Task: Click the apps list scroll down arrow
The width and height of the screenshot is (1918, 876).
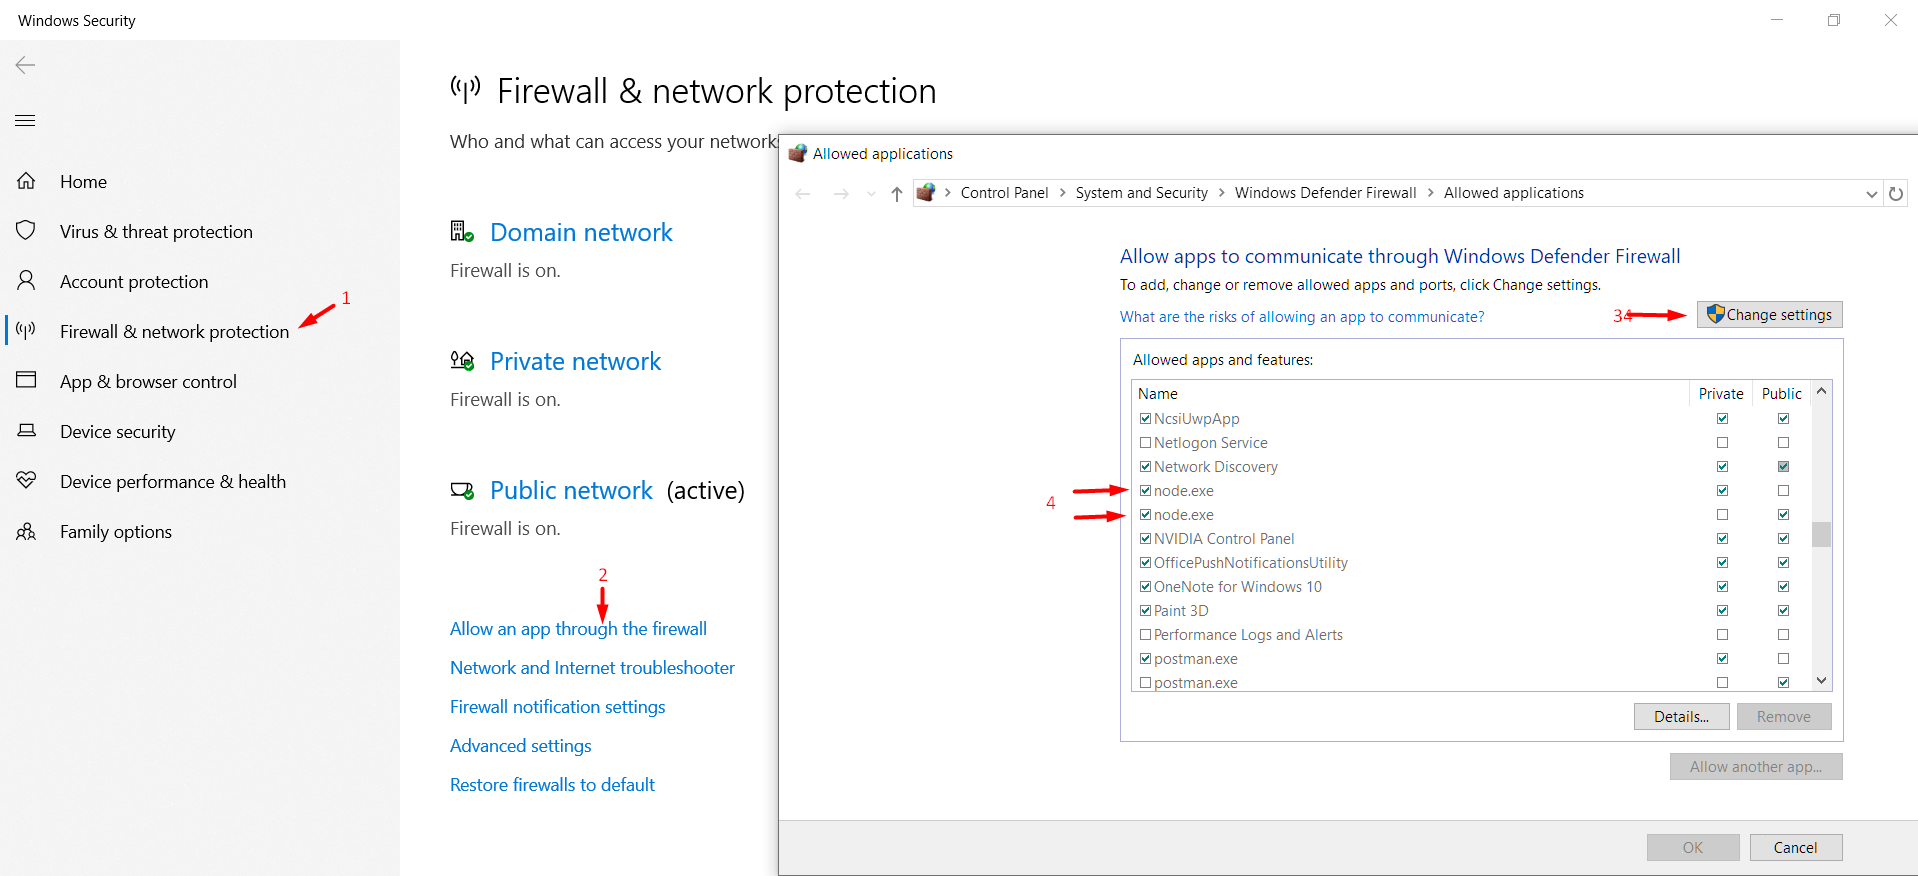Action: coord(1821,681)
